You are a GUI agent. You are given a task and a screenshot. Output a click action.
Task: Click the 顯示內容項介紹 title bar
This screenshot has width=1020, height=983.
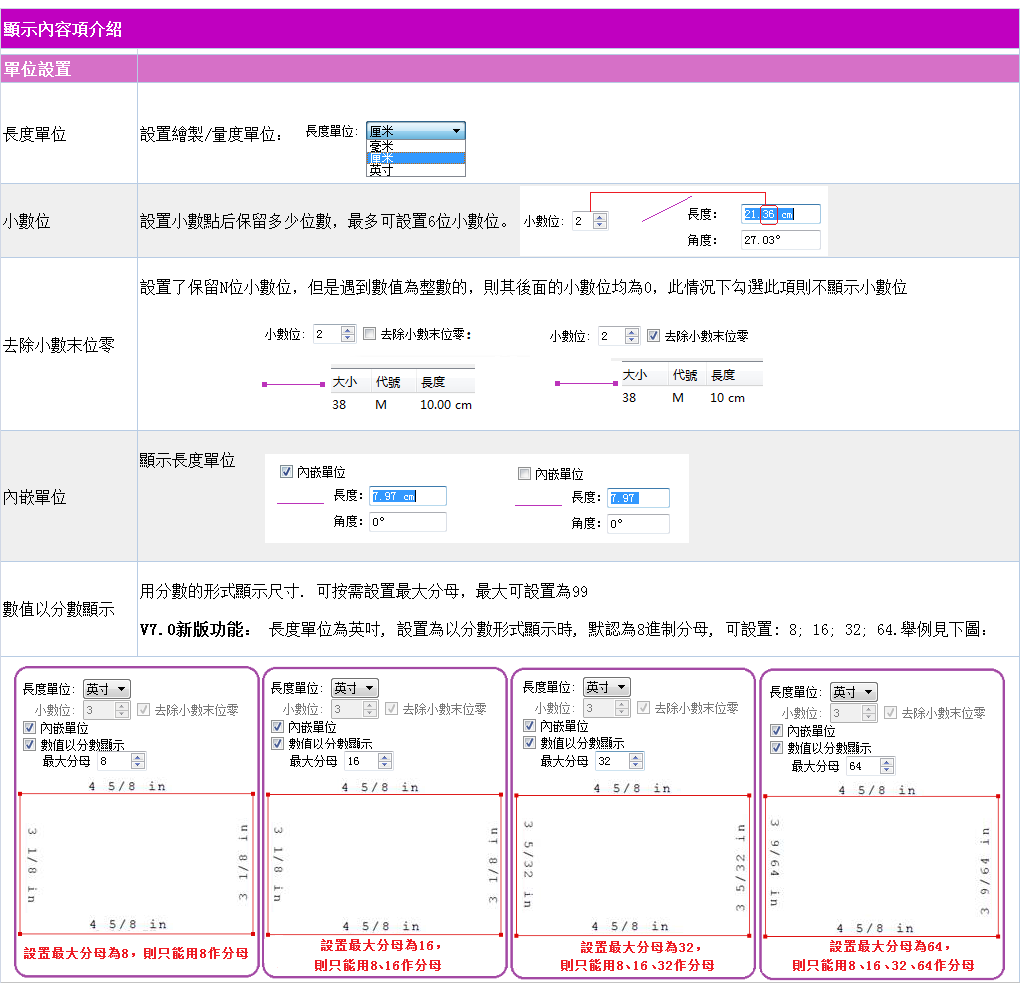[x=510, y=29]
